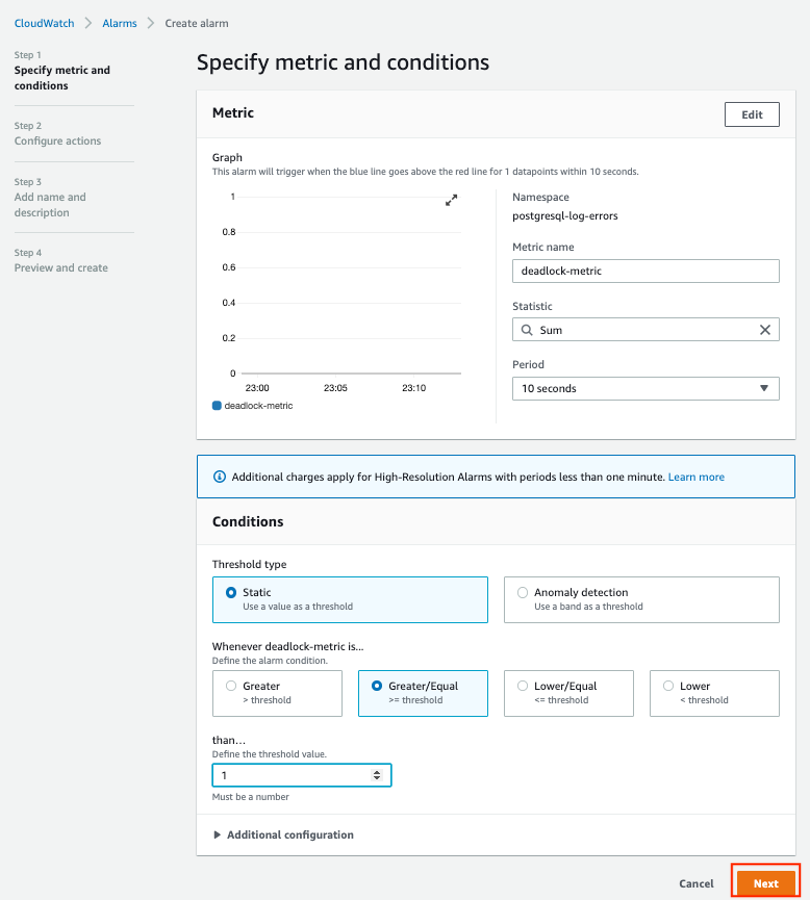Choose the Greater/Equal condition option
This screenshot has width=810, height=902.
(x=377, y=686)
